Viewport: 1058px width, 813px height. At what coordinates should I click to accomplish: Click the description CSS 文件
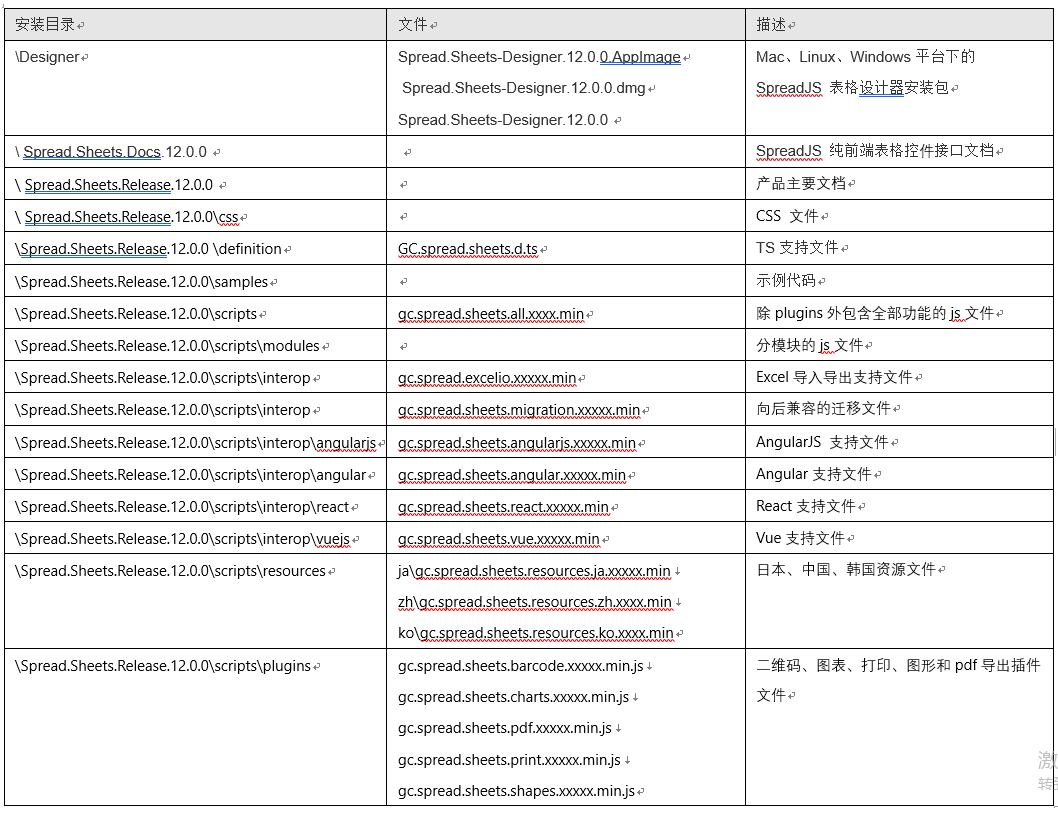point(787,216)
